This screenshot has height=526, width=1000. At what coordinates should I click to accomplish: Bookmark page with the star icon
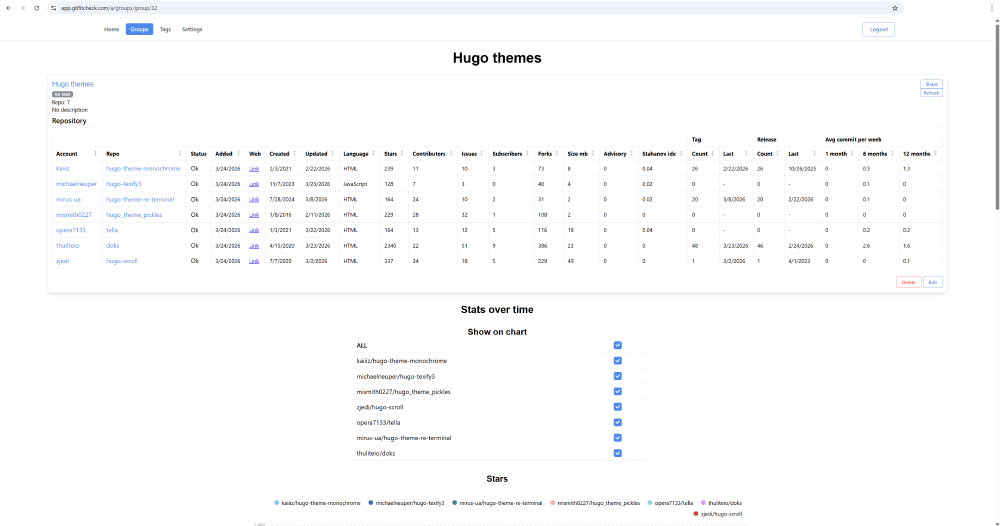pos(895,8)
